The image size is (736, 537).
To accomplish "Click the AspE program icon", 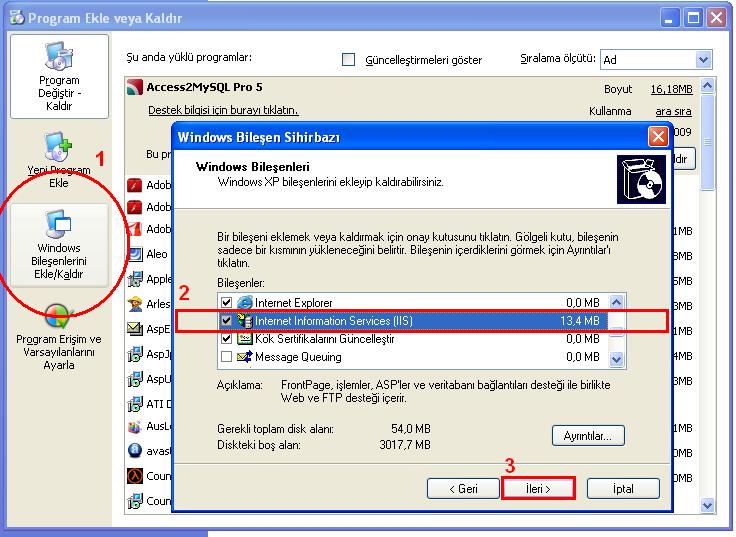I will pos(135,329).
